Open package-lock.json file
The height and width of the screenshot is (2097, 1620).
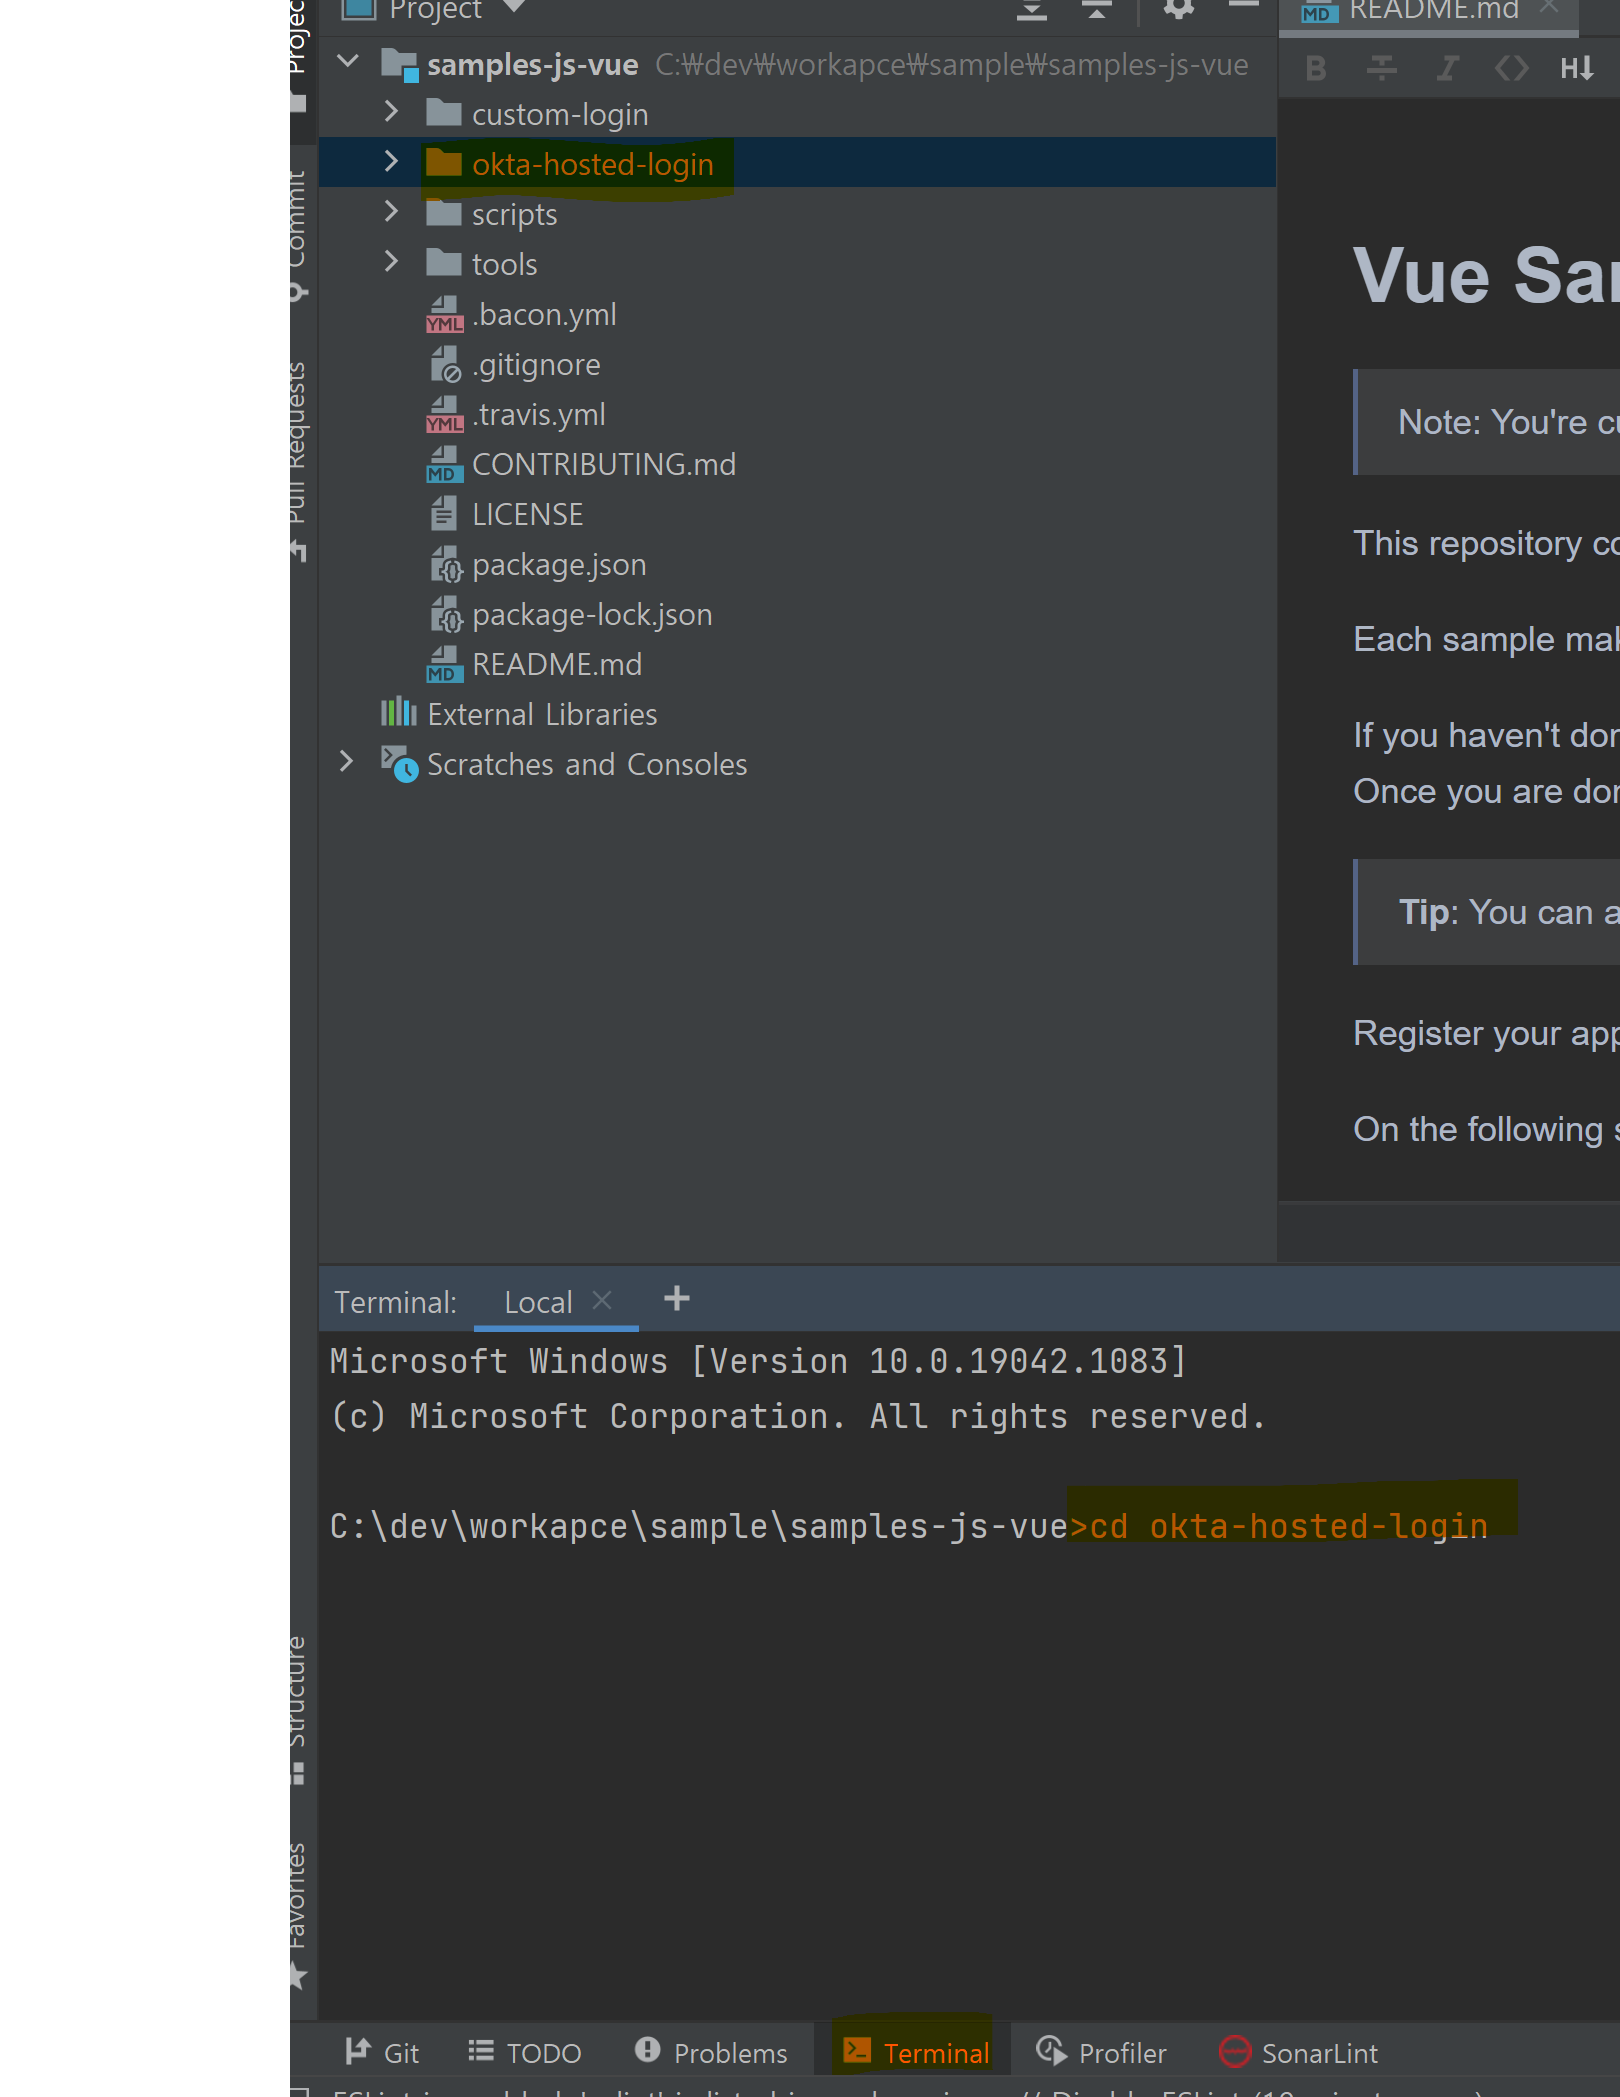[592, 614]
